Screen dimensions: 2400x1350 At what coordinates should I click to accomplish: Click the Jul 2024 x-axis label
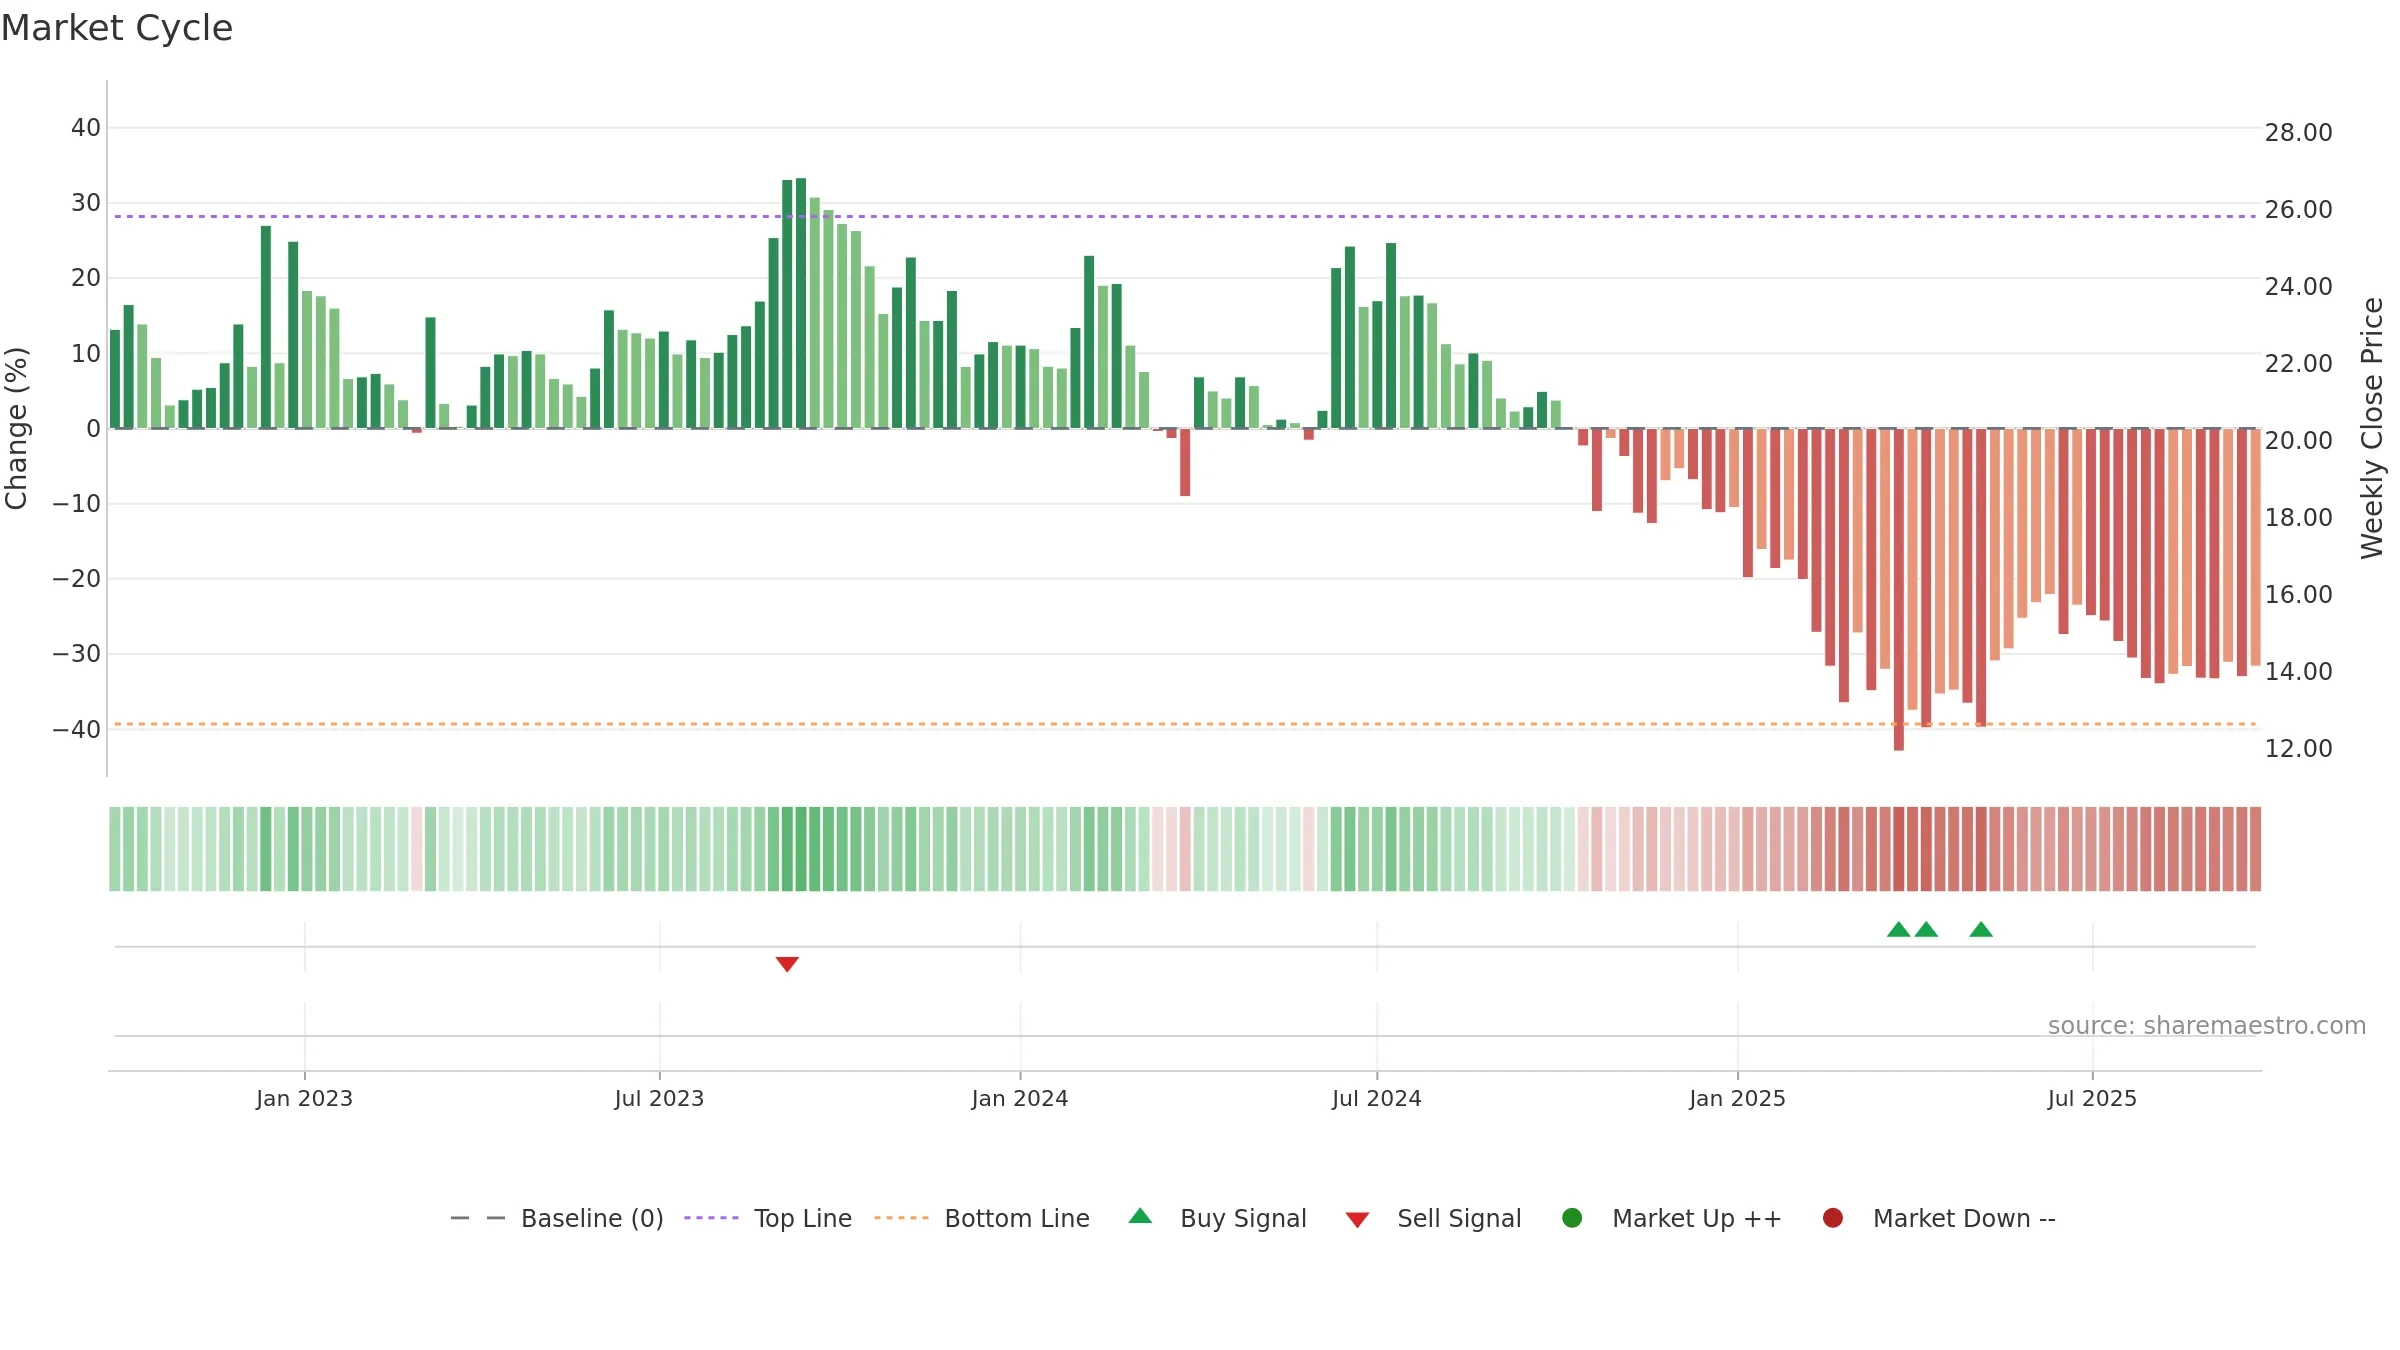tap(1377, 1098)
